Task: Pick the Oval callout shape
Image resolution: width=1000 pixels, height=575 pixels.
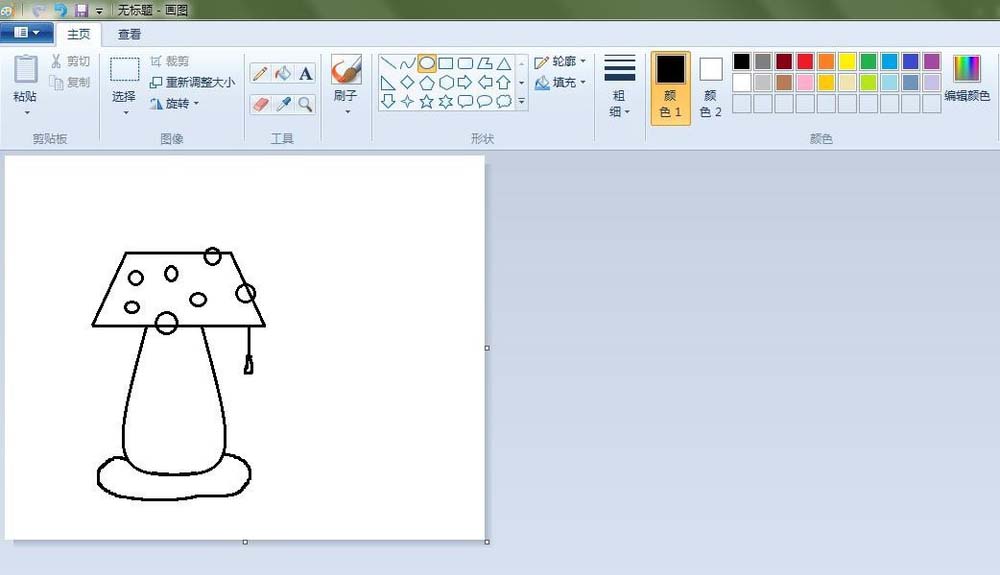Action: [x=485, y=101]
